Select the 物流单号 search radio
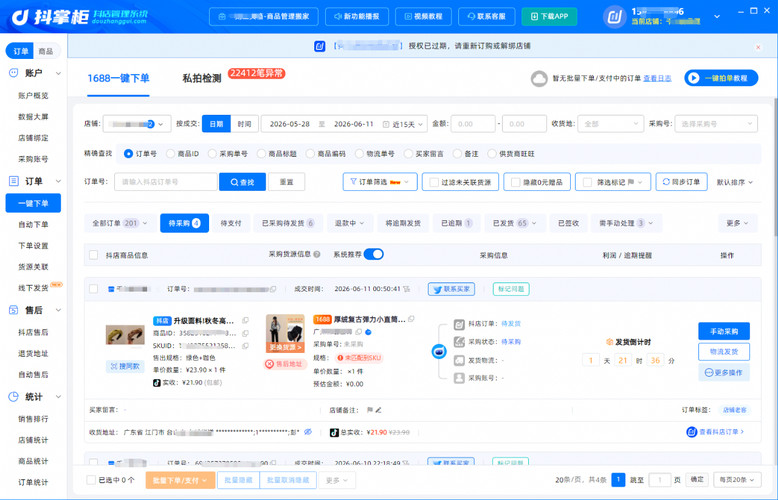The image size is (778, 500). tap(359, 154)
